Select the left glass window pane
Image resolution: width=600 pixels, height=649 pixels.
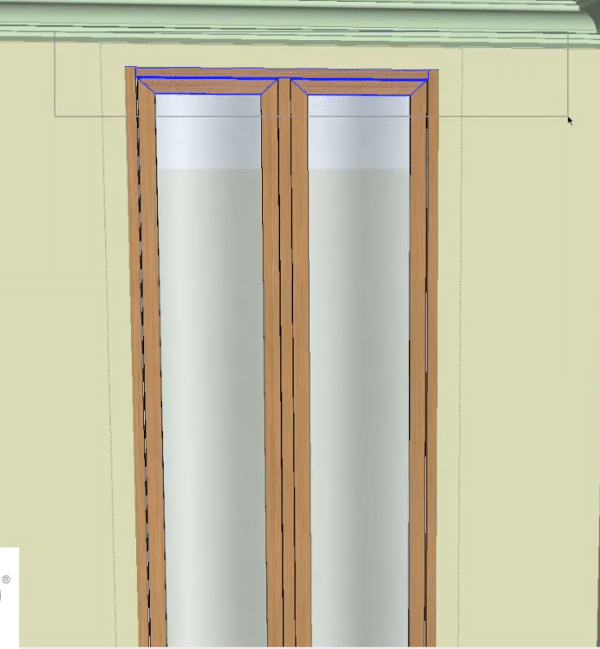click(211, 368)
